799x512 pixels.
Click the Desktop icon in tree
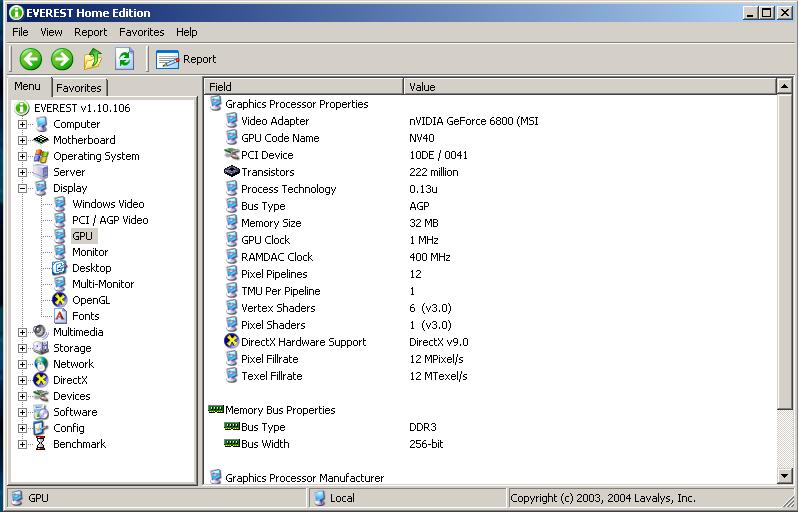pos(60,267)
